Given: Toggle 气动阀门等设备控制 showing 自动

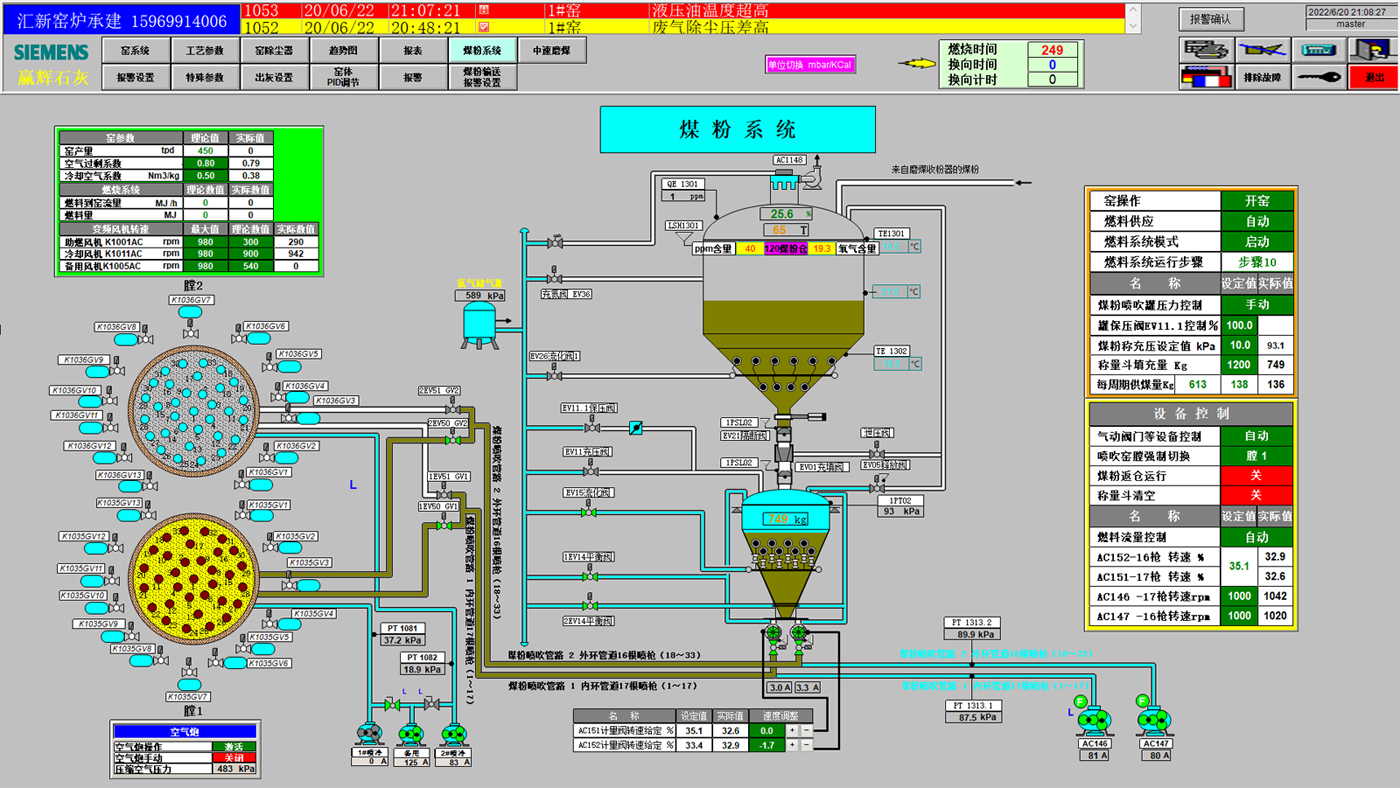Looking at the screenshot, I should [1257, 437].
